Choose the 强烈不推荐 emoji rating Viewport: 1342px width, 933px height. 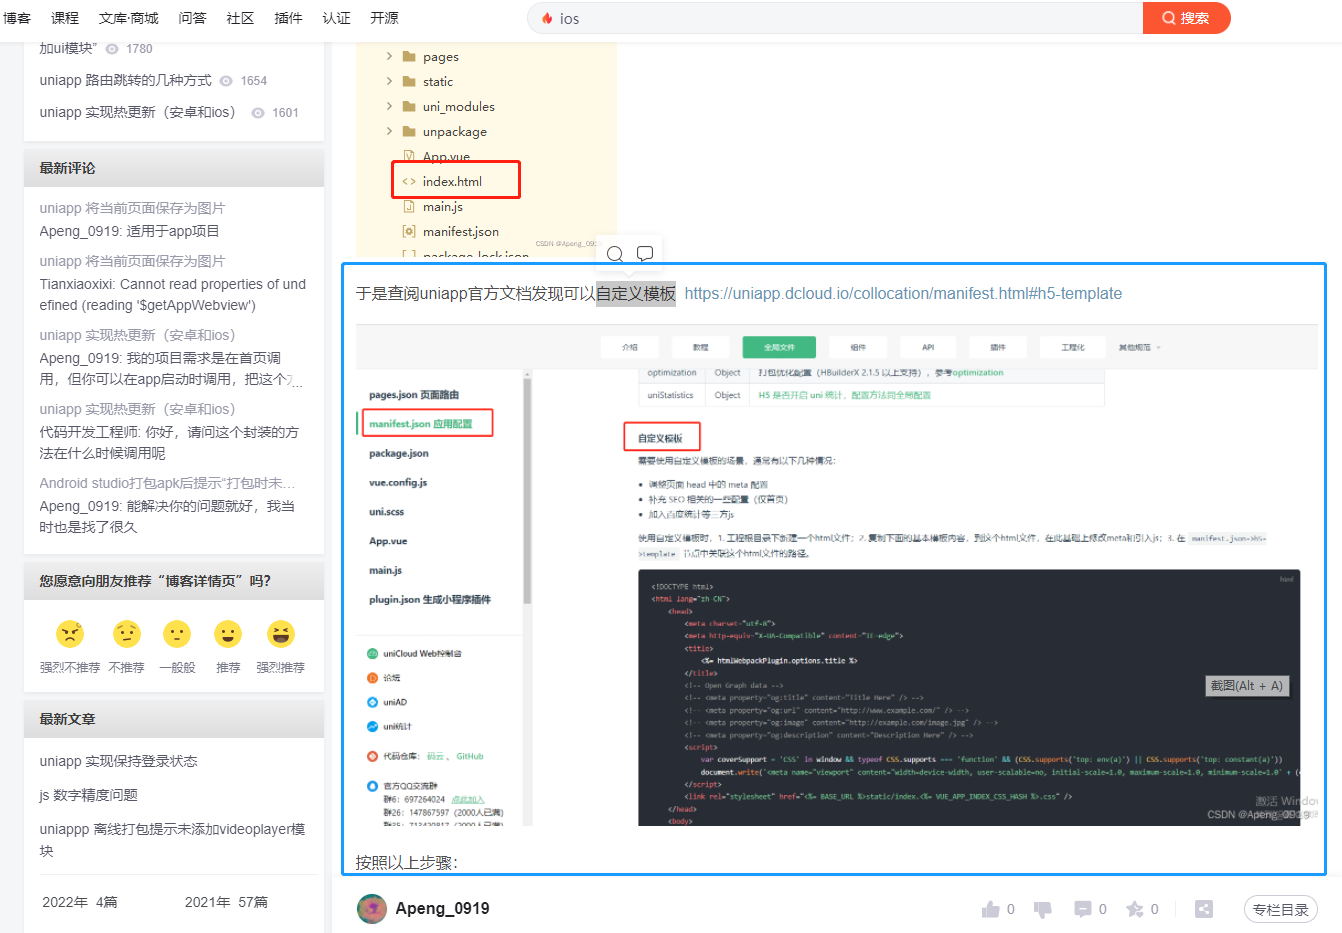pos(69,634)
